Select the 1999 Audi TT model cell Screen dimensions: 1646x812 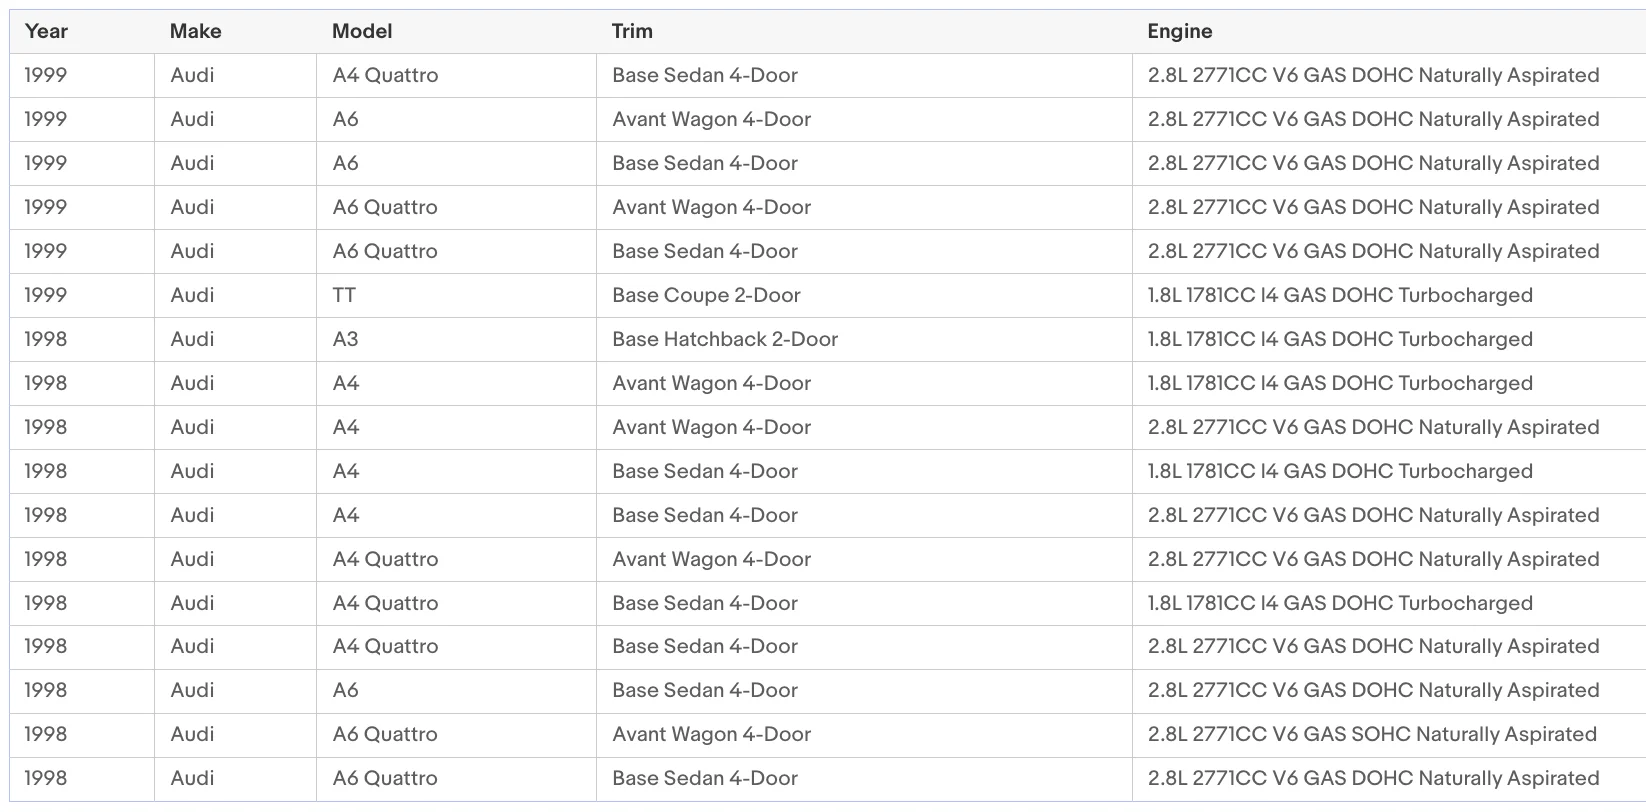pyautogui.click(x=456, y=295)
